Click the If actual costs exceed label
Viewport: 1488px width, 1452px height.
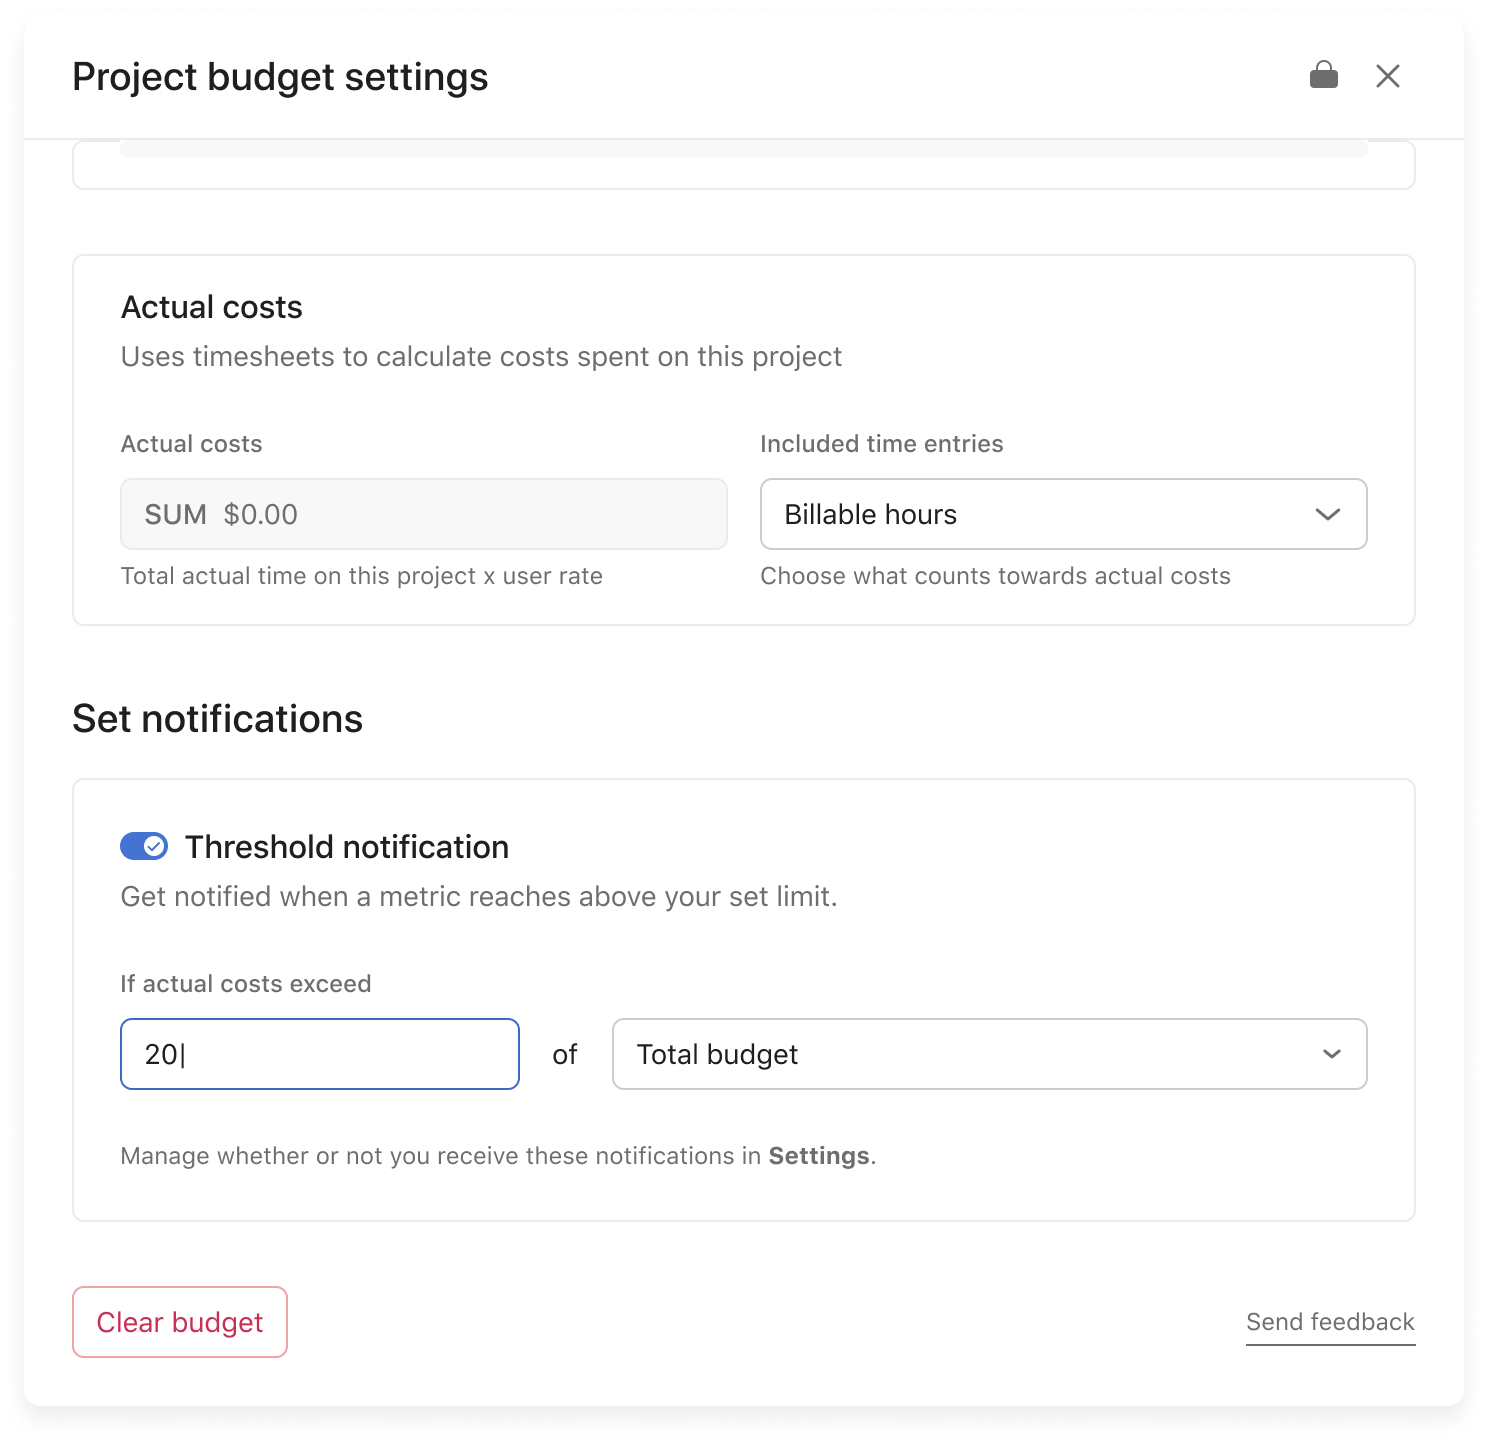245,984
